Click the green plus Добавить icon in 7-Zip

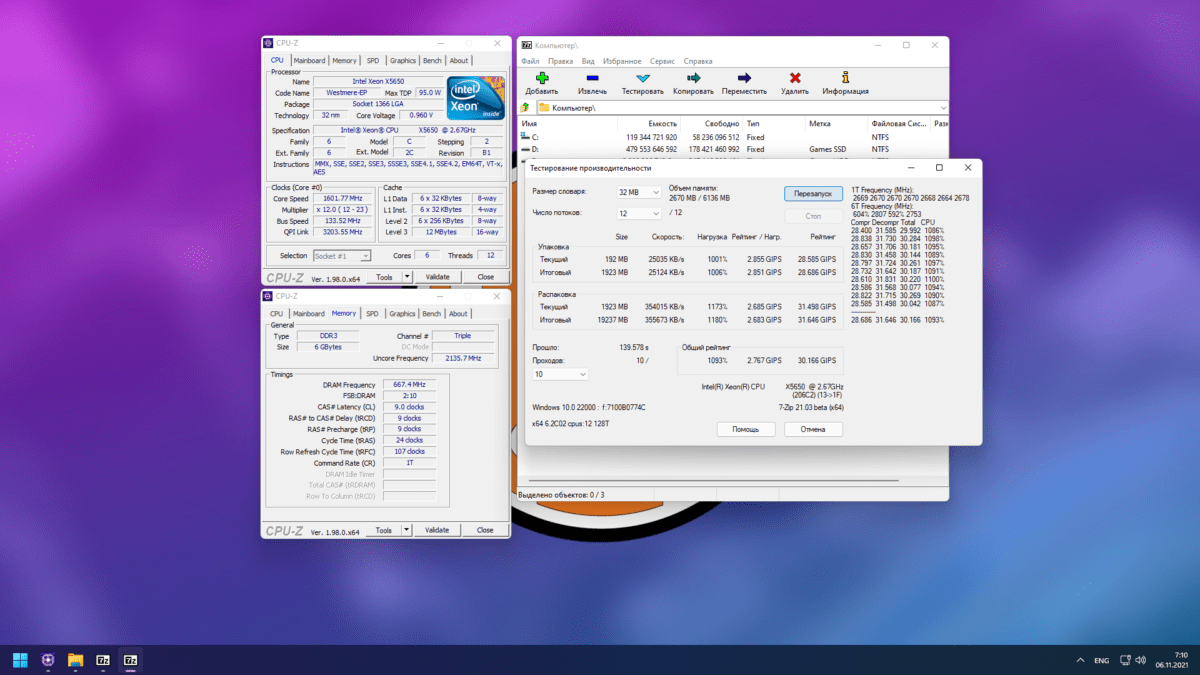coord(541,78)
